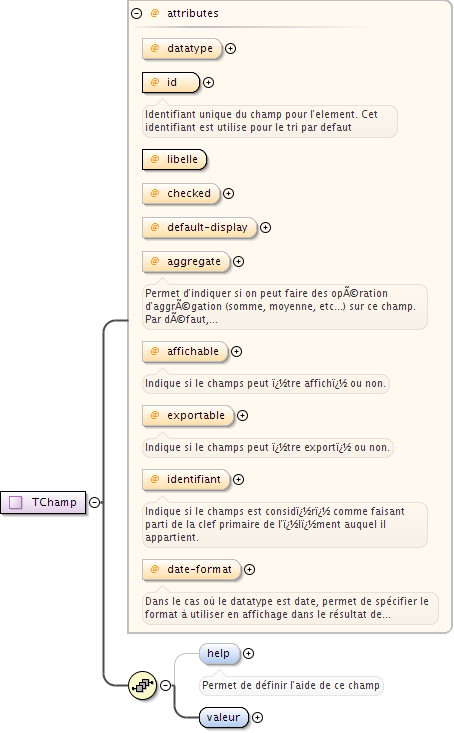This screenshot has width=454, height=733.
Task: Select the checked attribute node
Action: [181, 194]
